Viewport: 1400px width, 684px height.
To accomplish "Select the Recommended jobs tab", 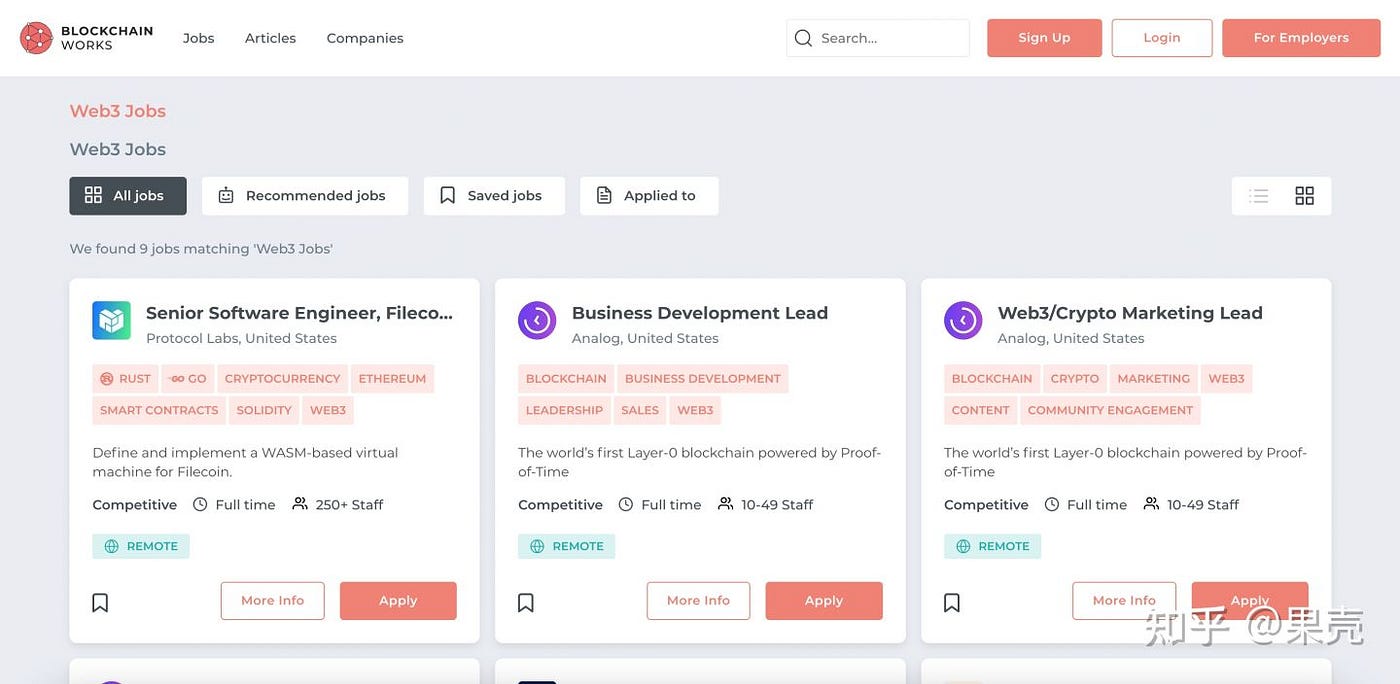I will [x=305, y=196].
